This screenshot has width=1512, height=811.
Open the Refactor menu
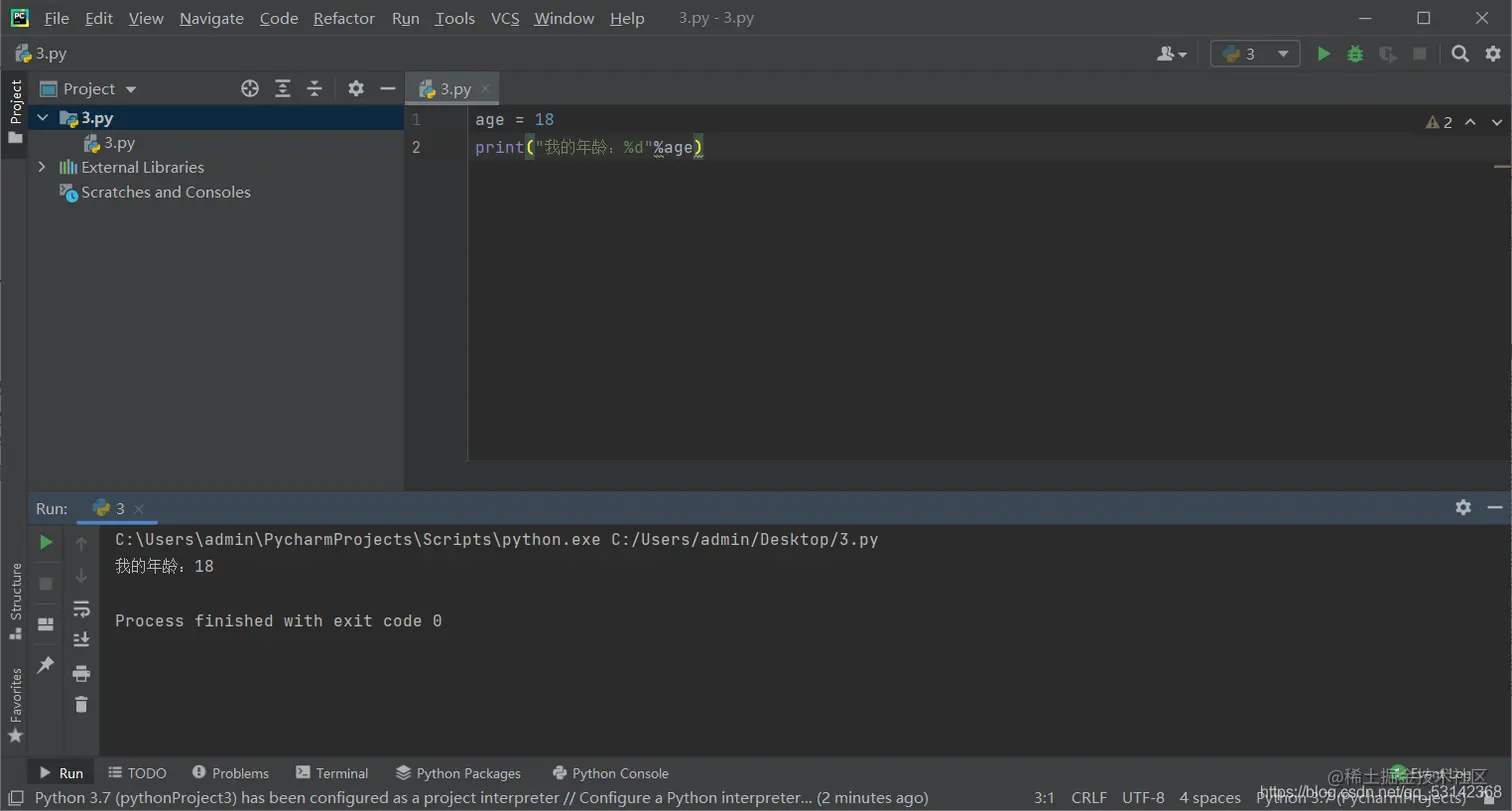coord(344,18)
